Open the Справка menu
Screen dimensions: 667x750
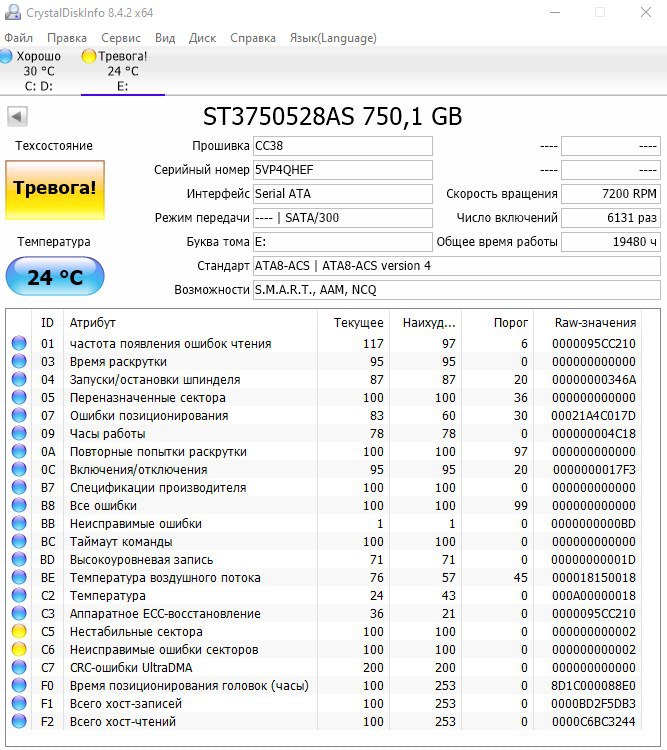253,38
